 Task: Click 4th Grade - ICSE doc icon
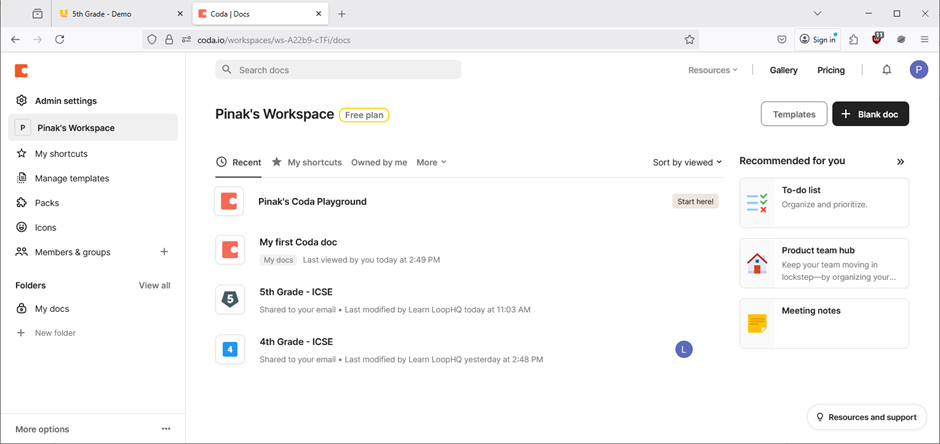click(x=230, y=349)
